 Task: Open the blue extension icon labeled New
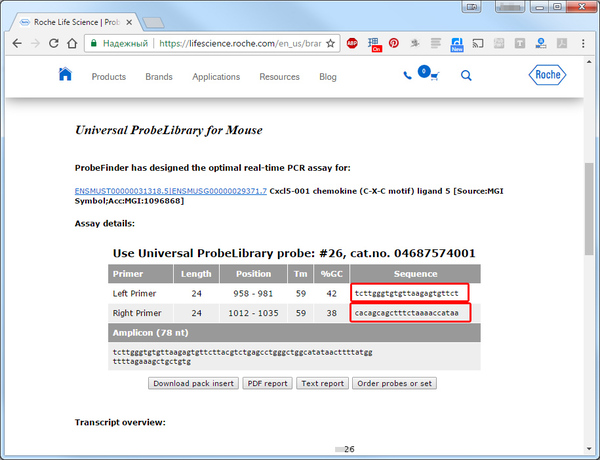tap(457, 44)
